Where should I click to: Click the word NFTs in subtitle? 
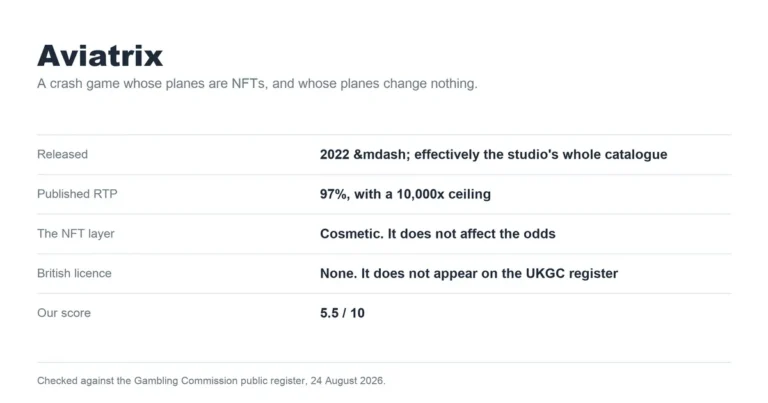[249, 84]
